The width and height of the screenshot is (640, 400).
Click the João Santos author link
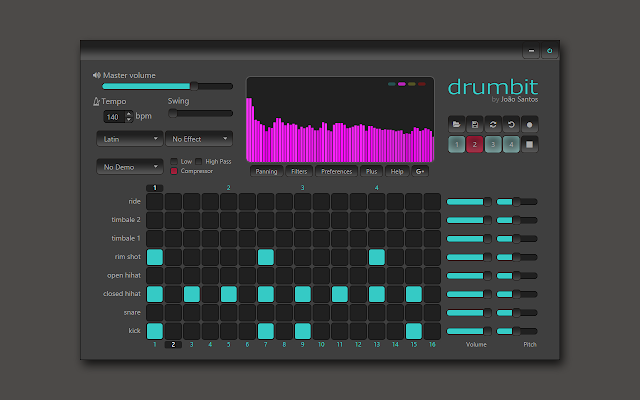coord(519,100)
